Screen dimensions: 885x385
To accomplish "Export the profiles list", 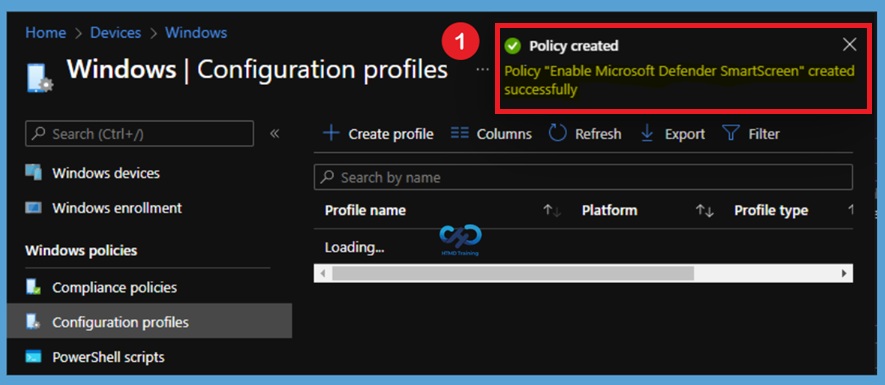I will (673, 134).
